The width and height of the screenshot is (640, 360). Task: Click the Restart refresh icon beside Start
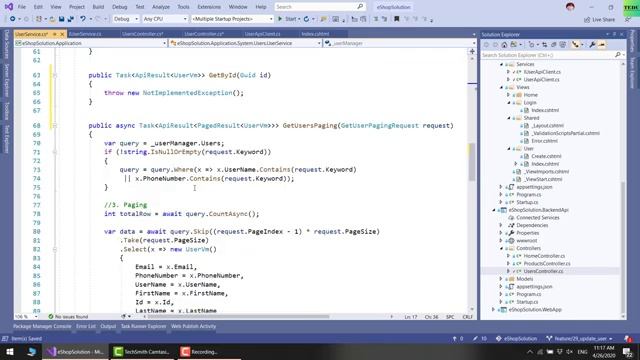pyautogui.click(x=306, y=19)
